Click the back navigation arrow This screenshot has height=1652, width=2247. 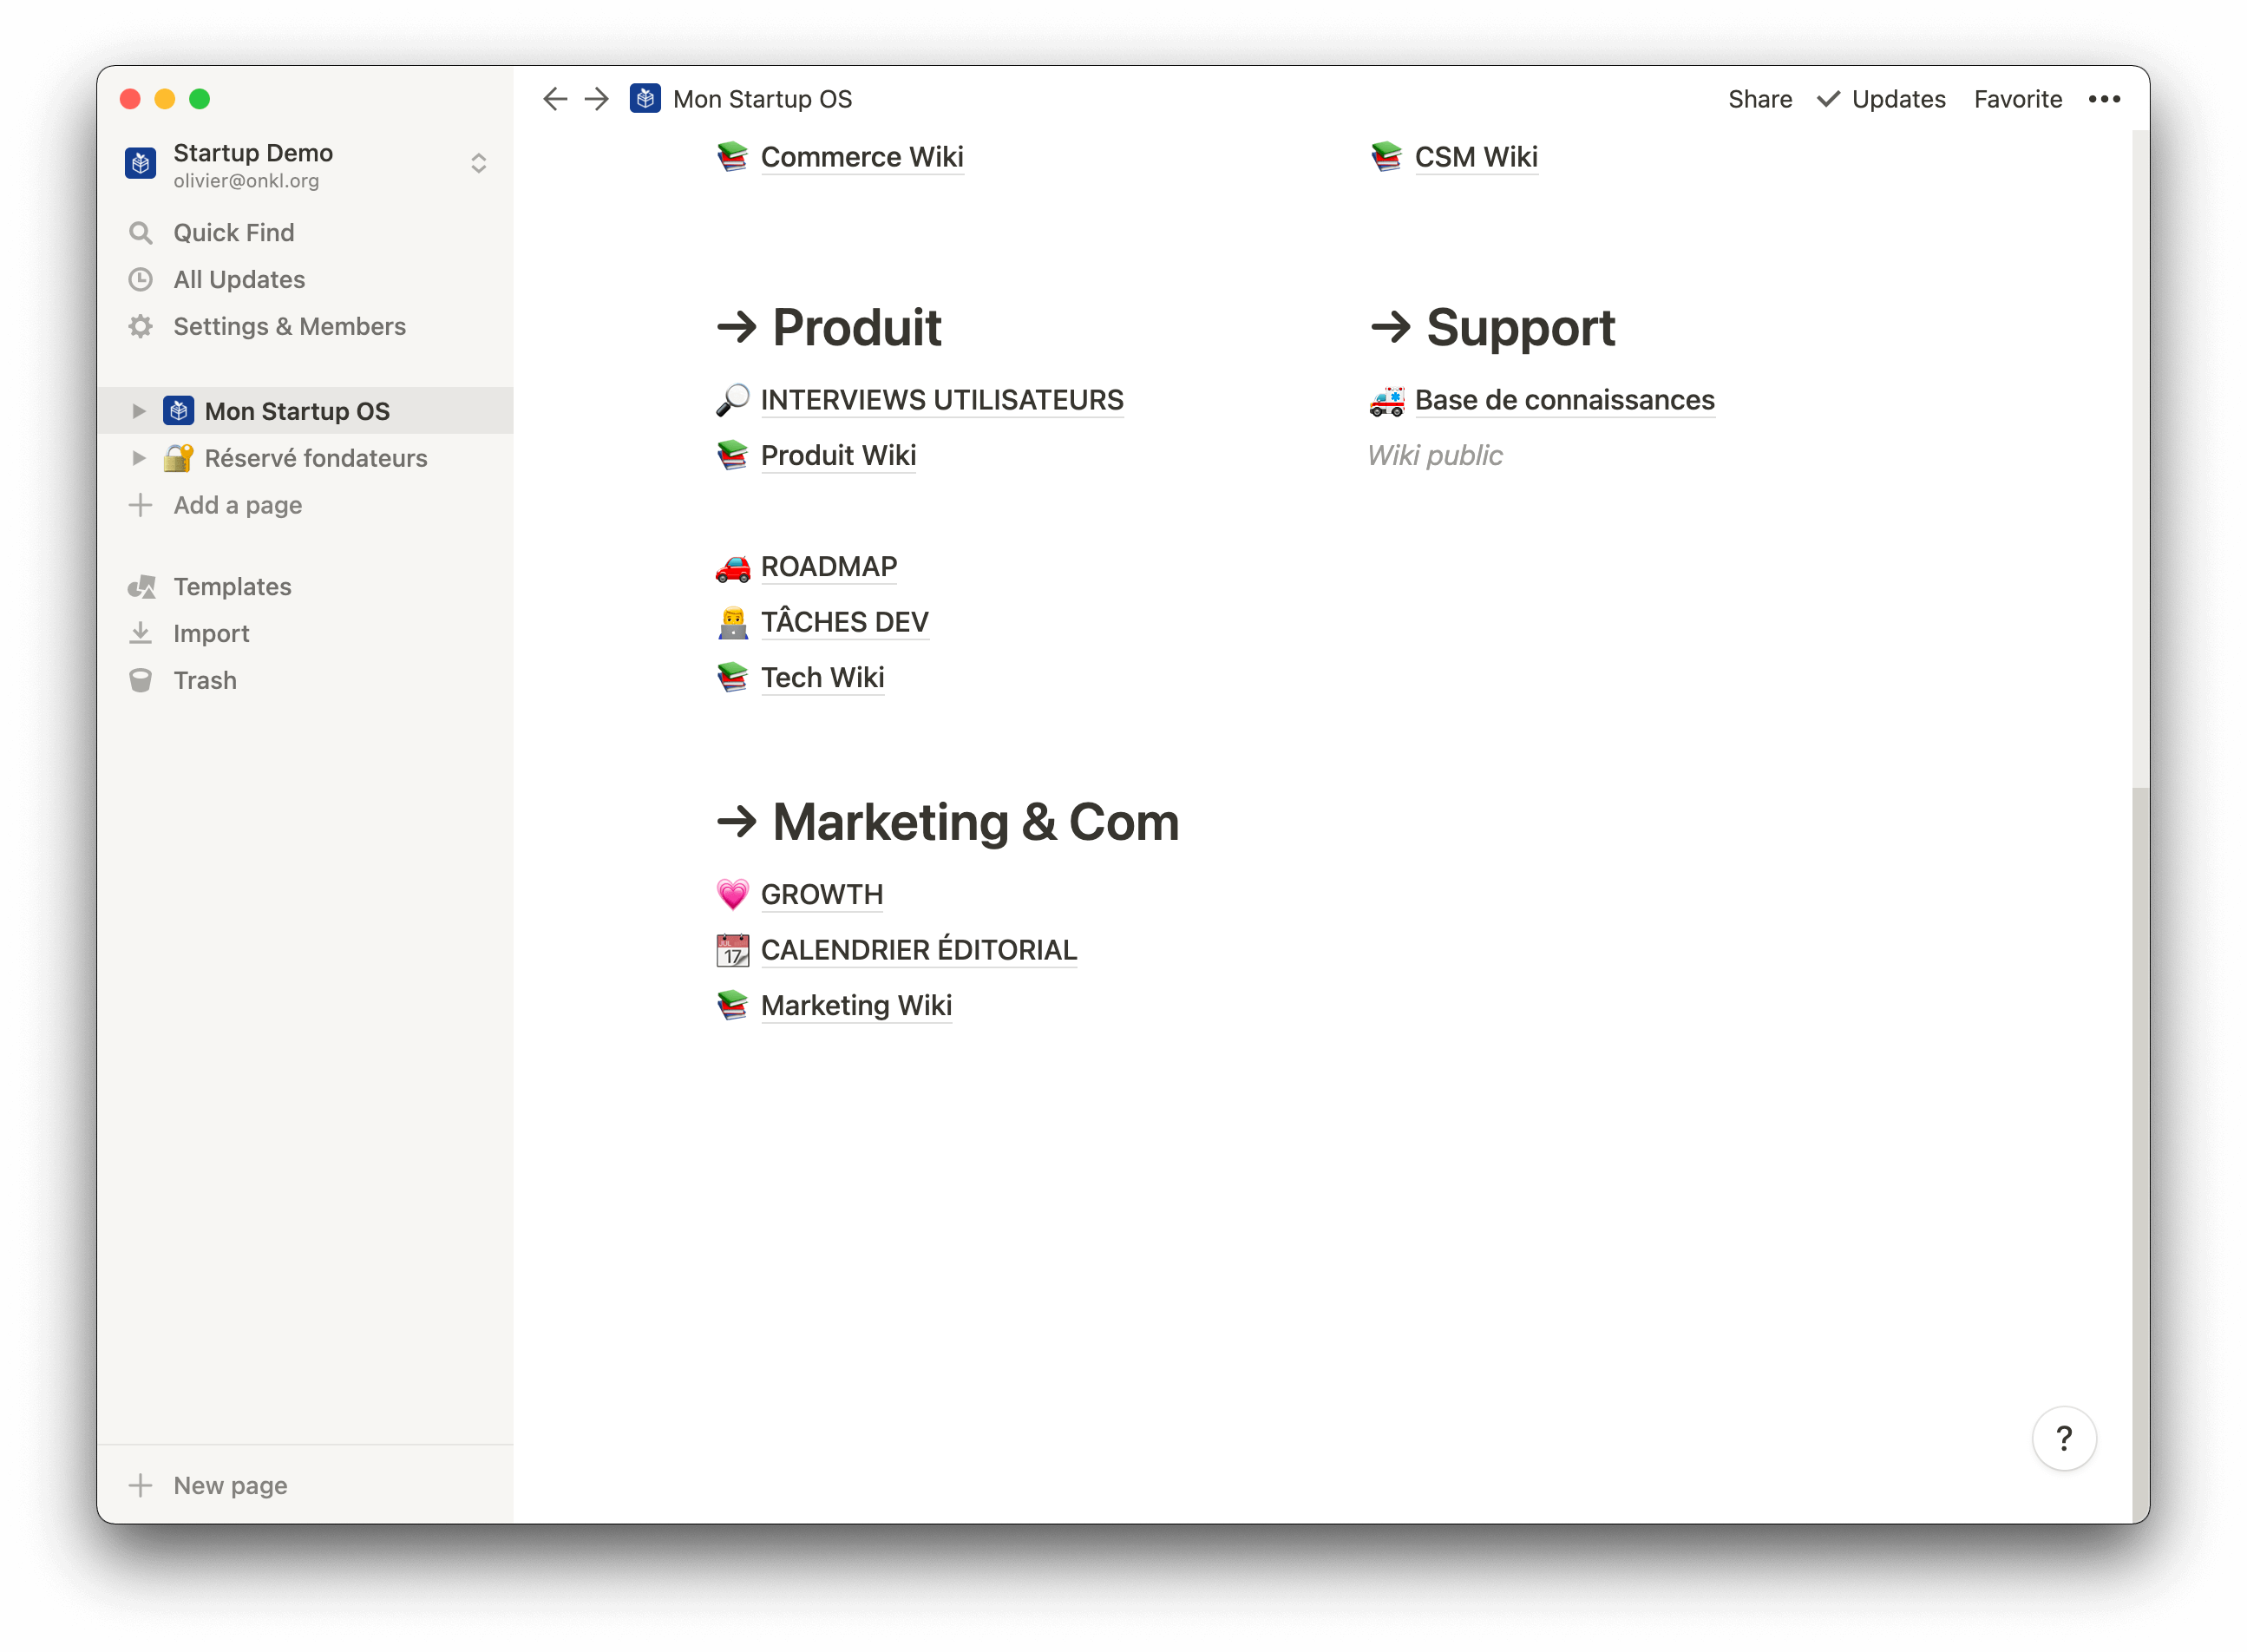[x=555, y=99]
